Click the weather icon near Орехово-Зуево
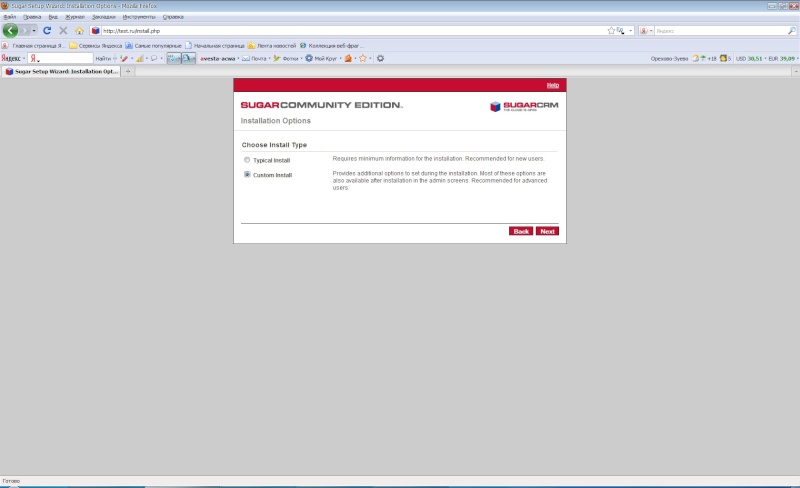The height and width of the screenshot is (488, 800). [x=696, y=58]
